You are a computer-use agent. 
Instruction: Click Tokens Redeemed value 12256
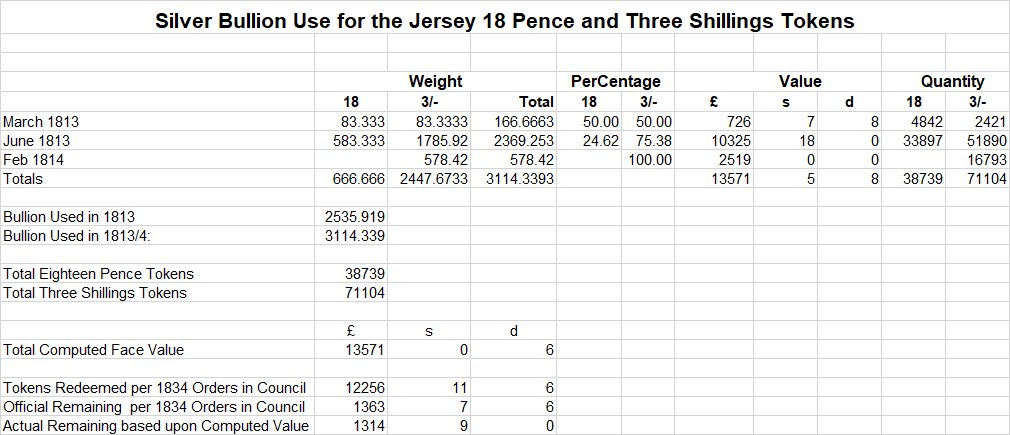[x=365, y=388]
